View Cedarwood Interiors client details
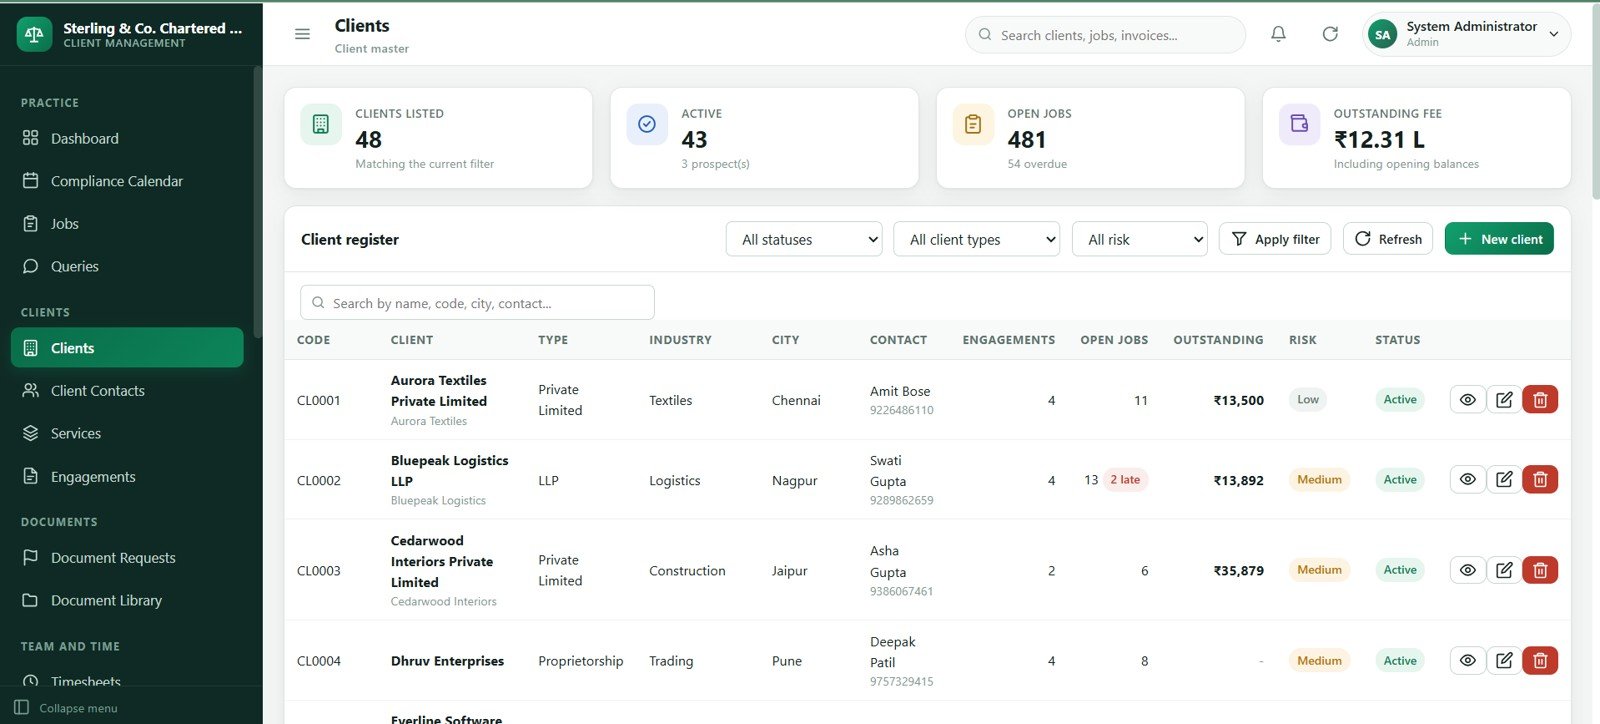This screenshot has width=1600, height=724. [1467, 570]
